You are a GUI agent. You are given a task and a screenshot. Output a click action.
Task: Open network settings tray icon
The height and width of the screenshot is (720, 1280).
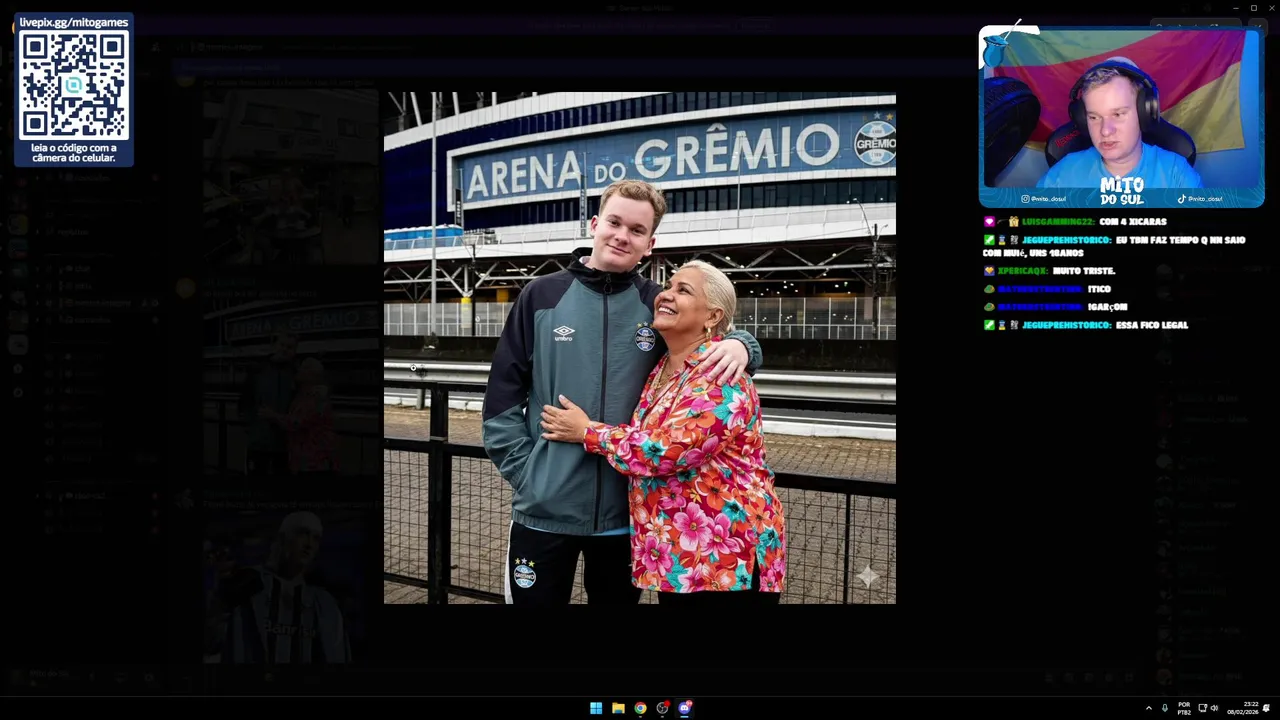[x=1202, y=708]
